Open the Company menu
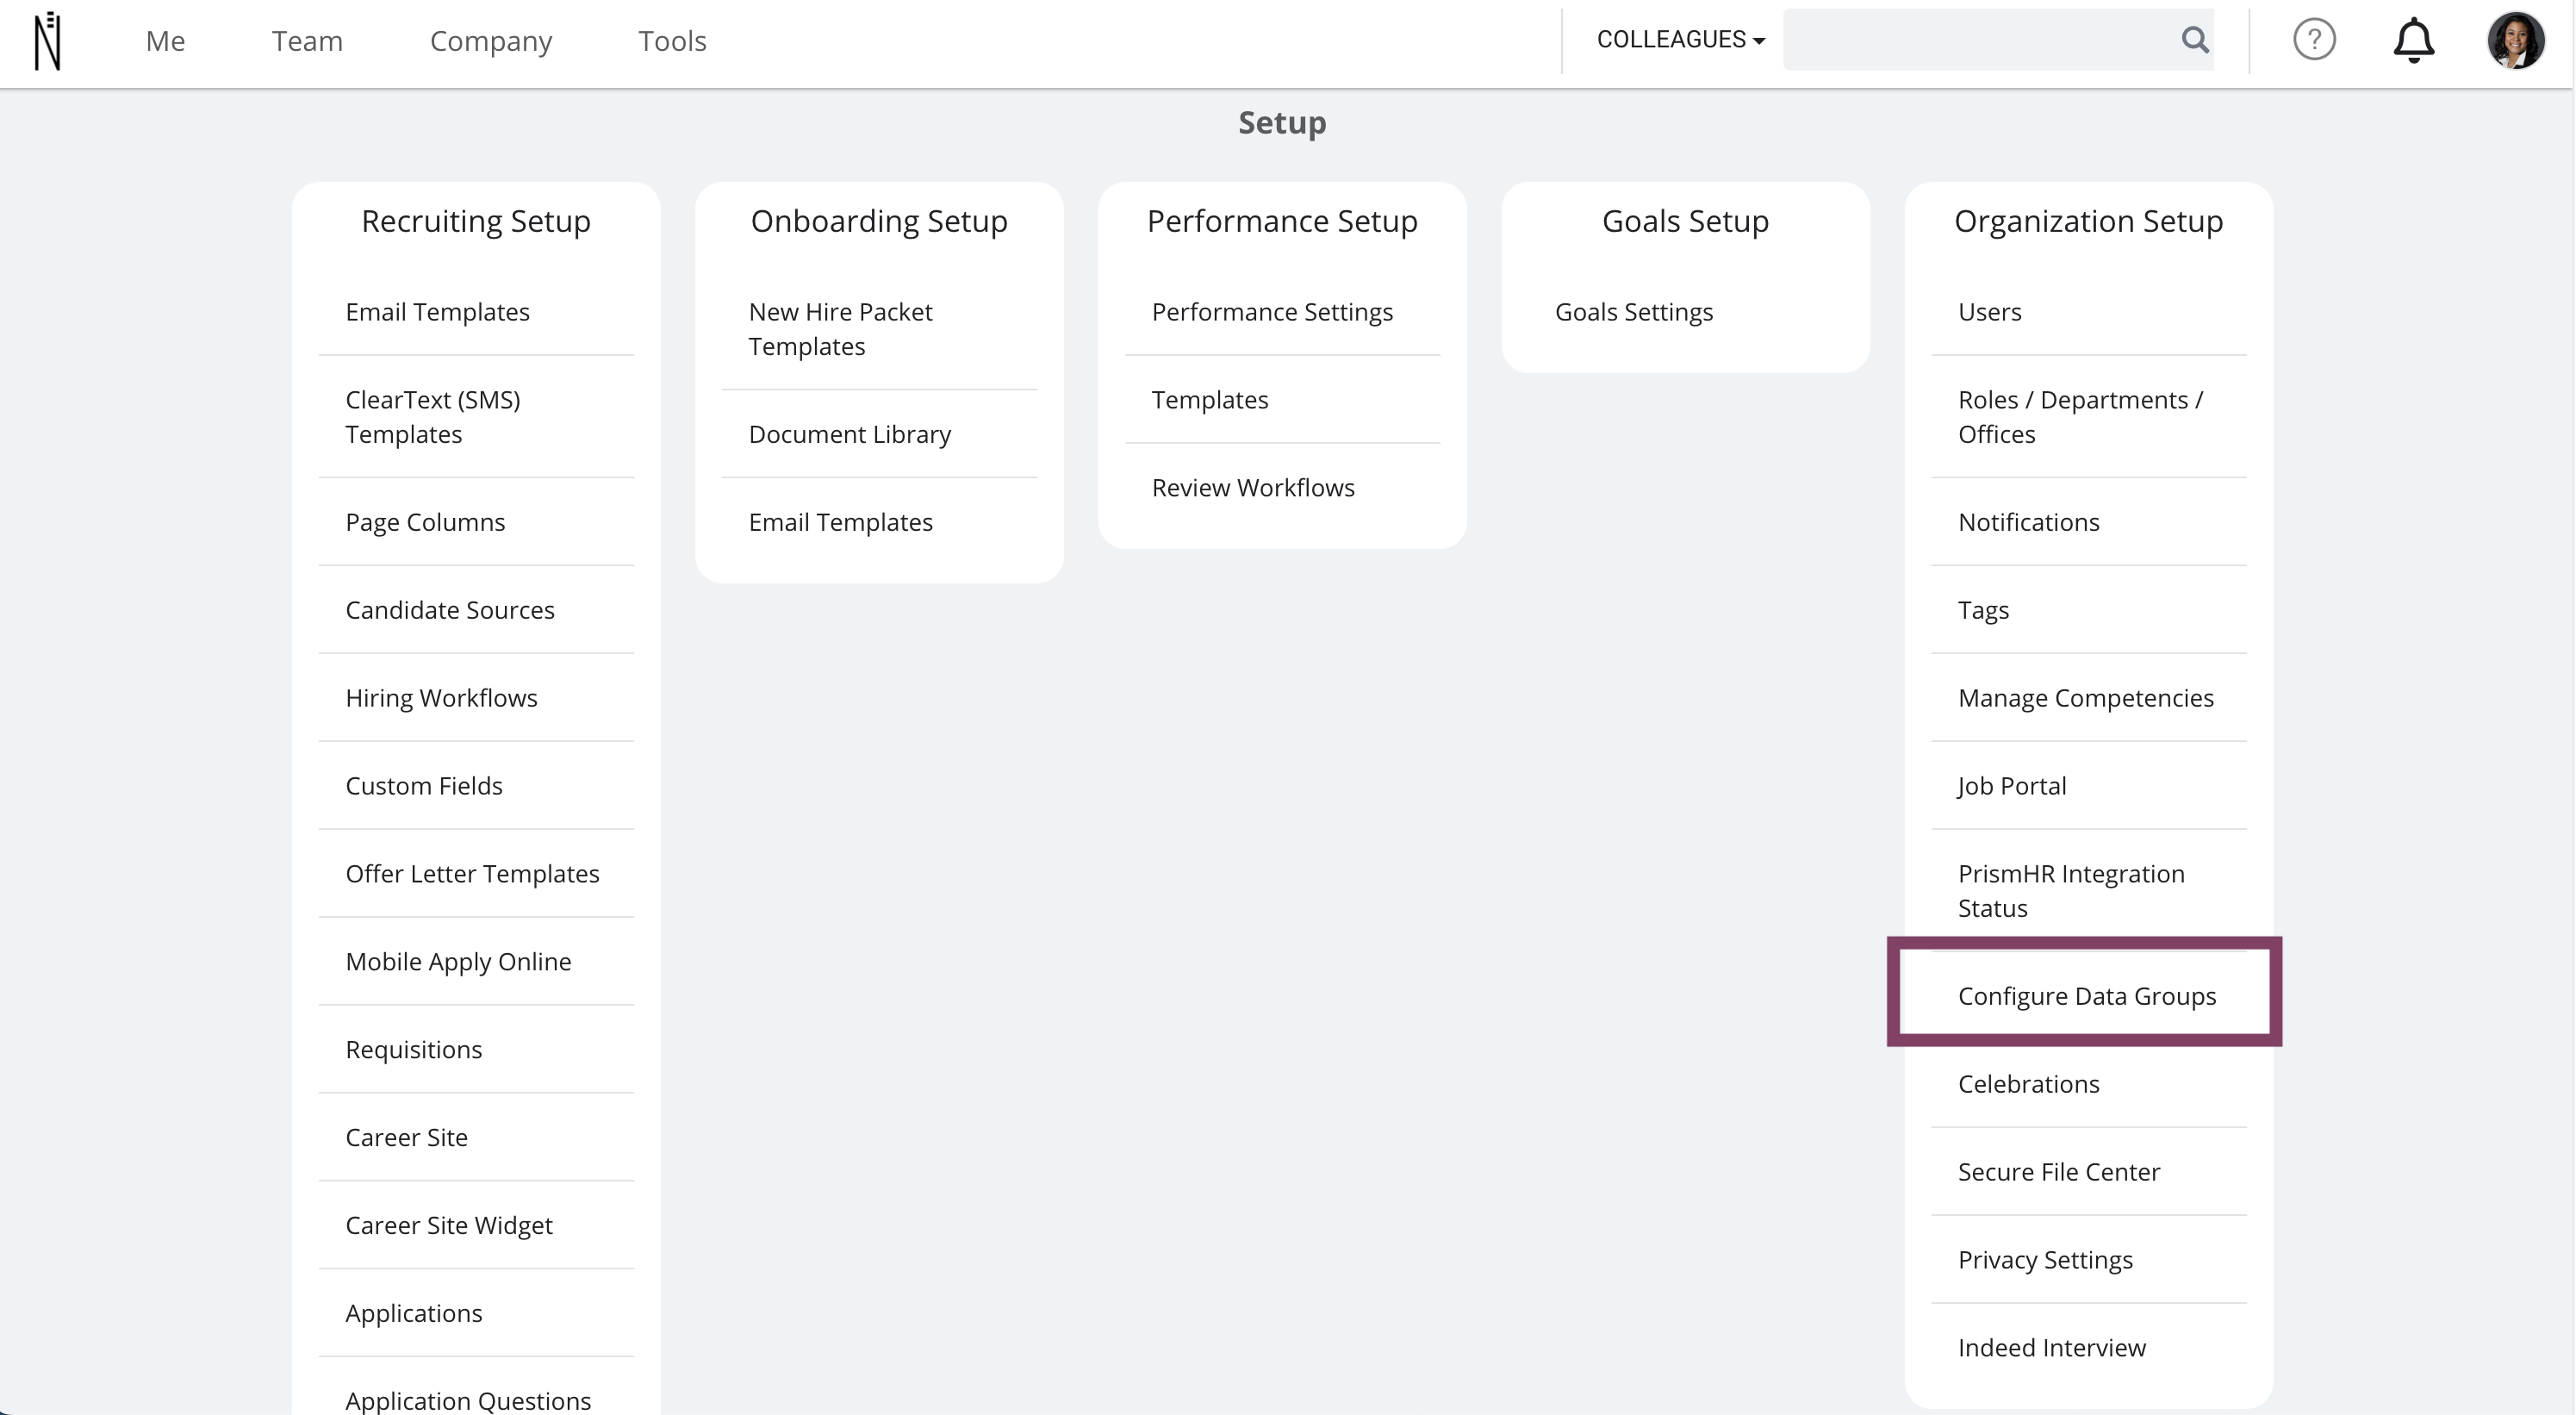Viewport: 2576px width, 1415px height. click(490, 41)
